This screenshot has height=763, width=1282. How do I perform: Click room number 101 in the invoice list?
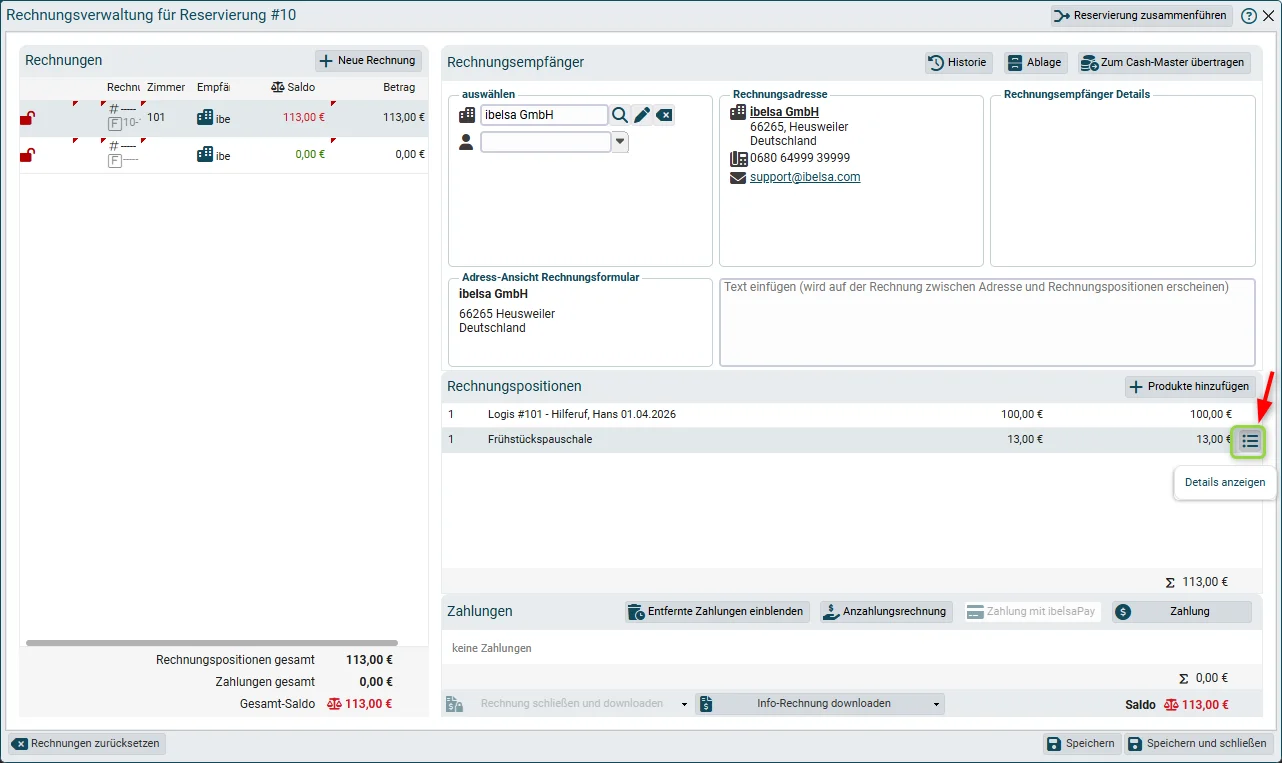tap(156, 117)
